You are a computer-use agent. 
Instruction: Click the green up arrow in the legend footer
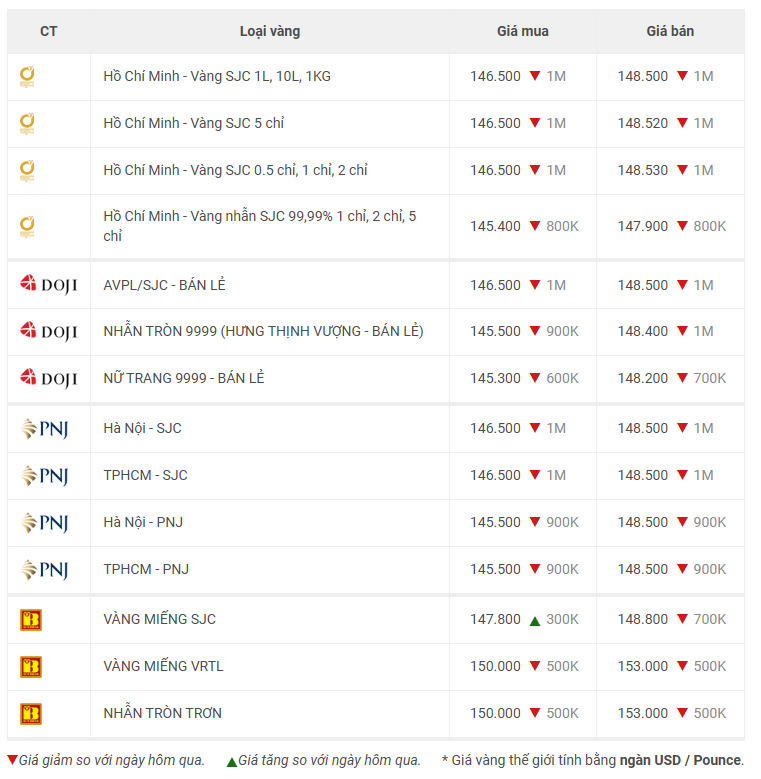(231, 762)
